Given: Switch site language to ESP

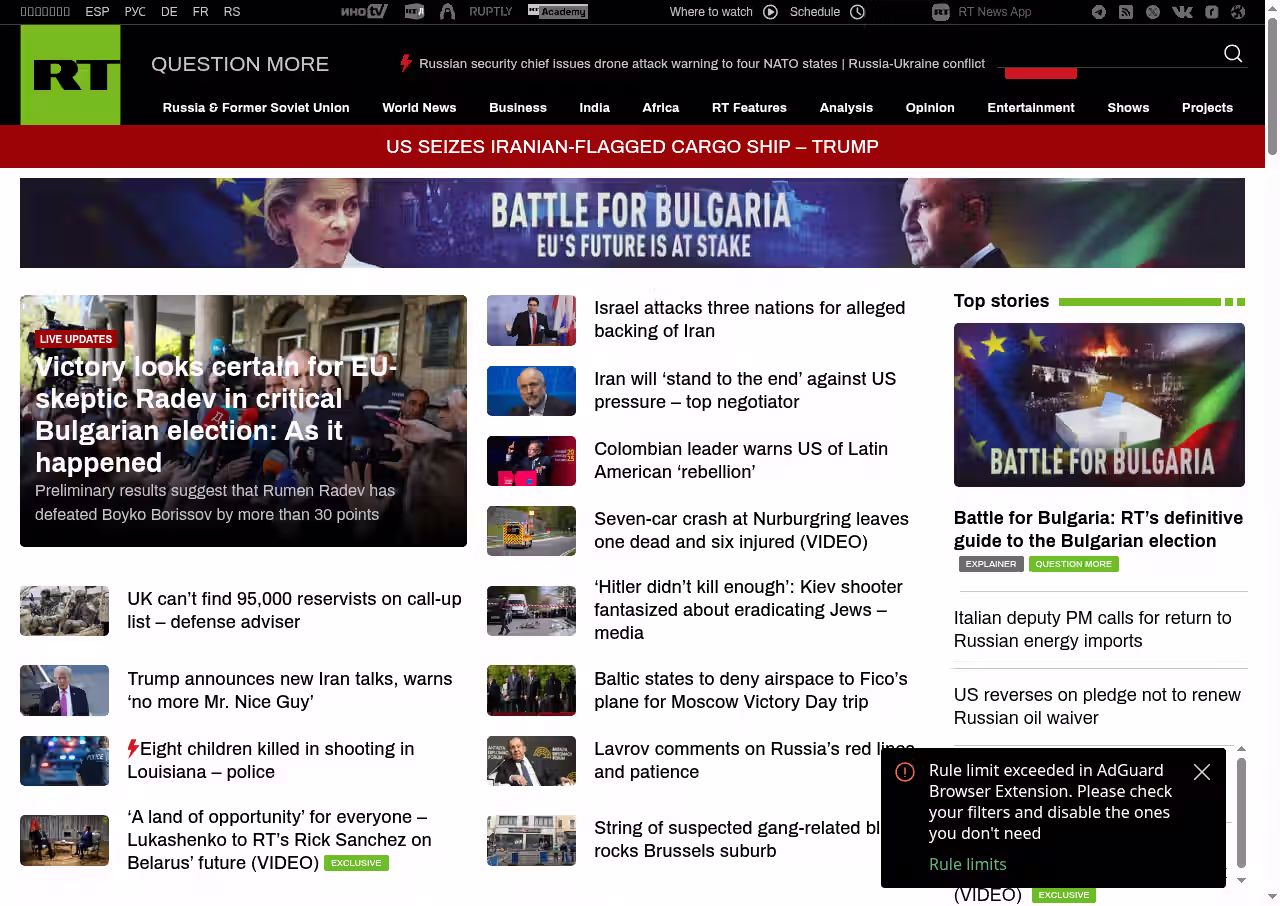Looking at the screenshot, I should coord(97,12).
